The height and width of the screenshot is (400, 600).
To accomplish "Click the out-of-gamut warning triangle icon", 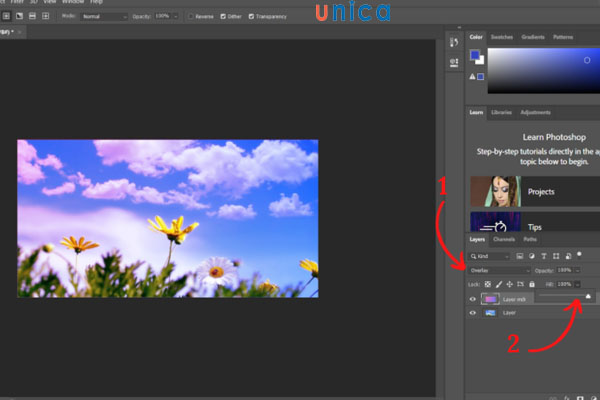I will [x=471, y=76].
